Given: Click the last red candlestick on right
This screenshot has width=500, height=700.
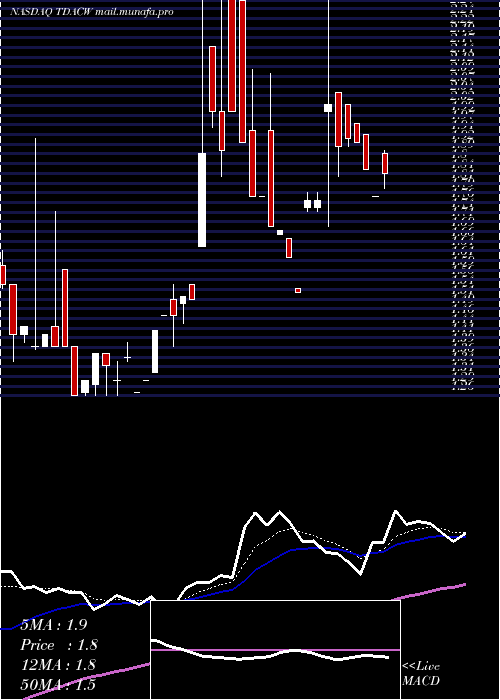Looking at the screenshot, I should click(385, 163).
